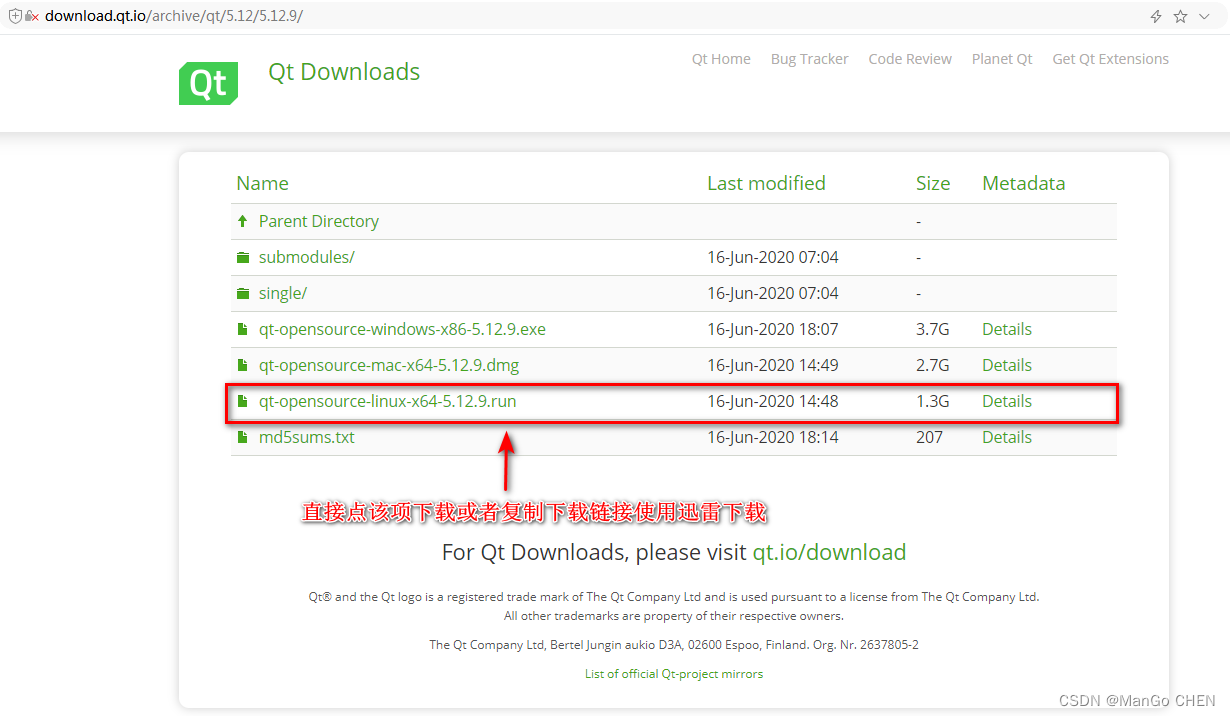
Task: Click the Qt Downloads page title
Action: coord(344,72)
